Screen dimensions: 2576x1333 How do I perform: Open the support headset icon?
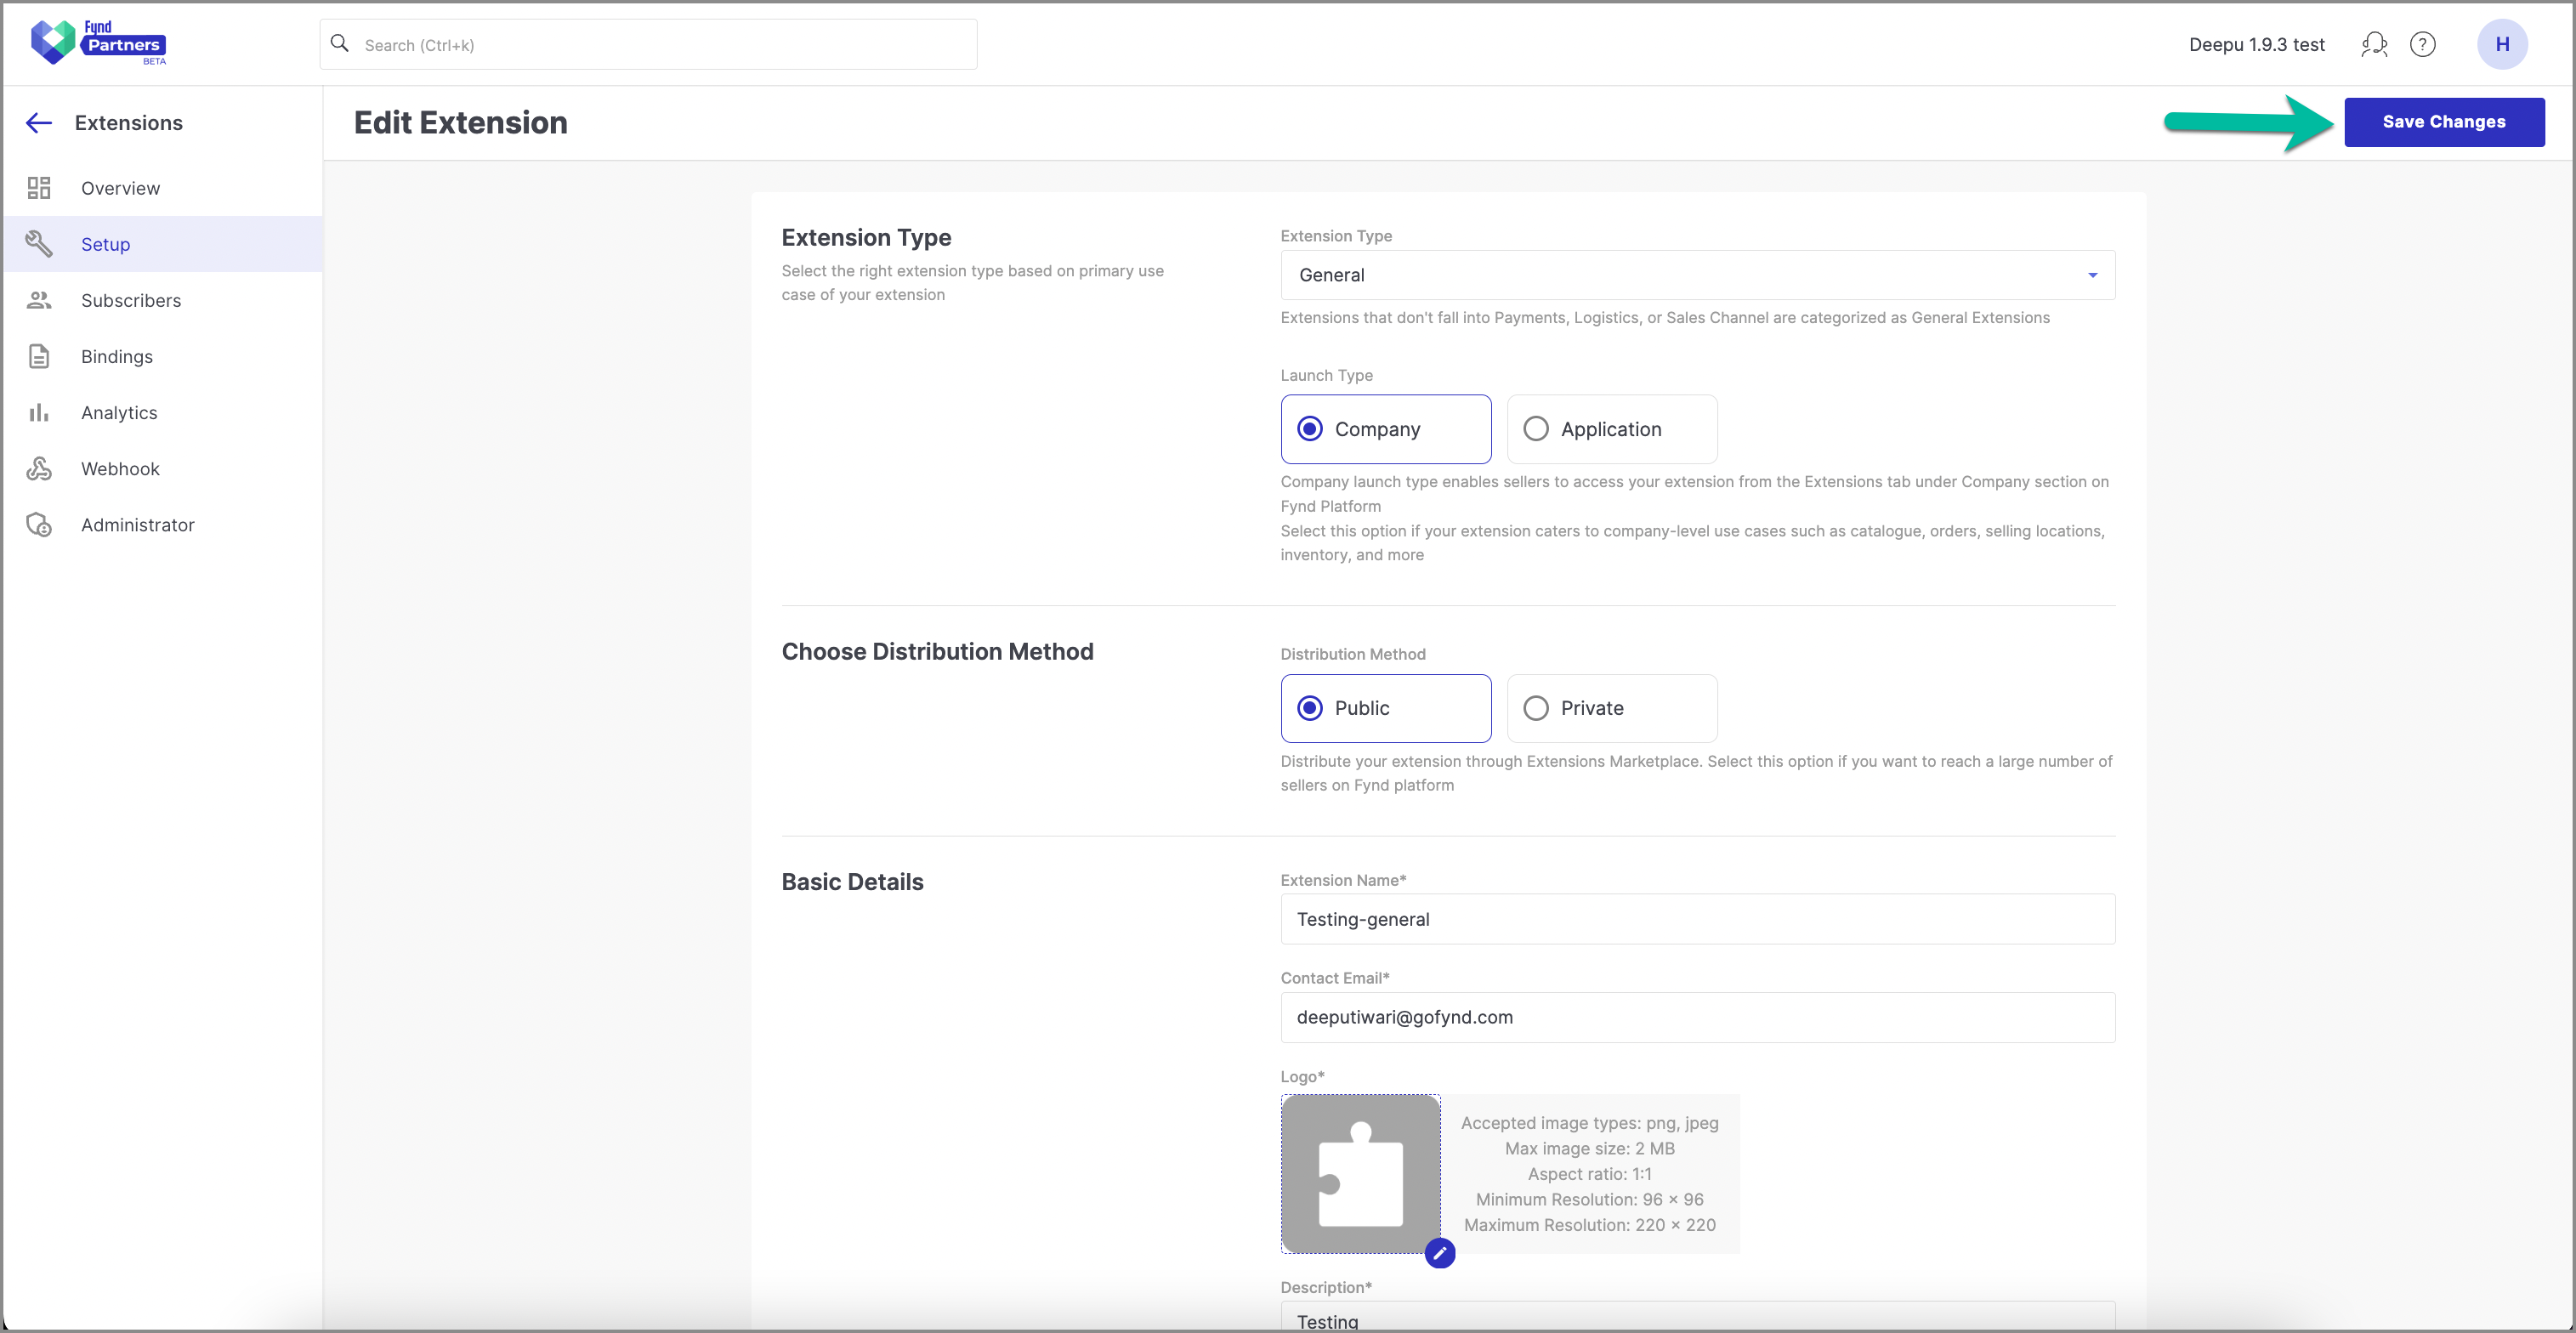tap(2374, 44)
